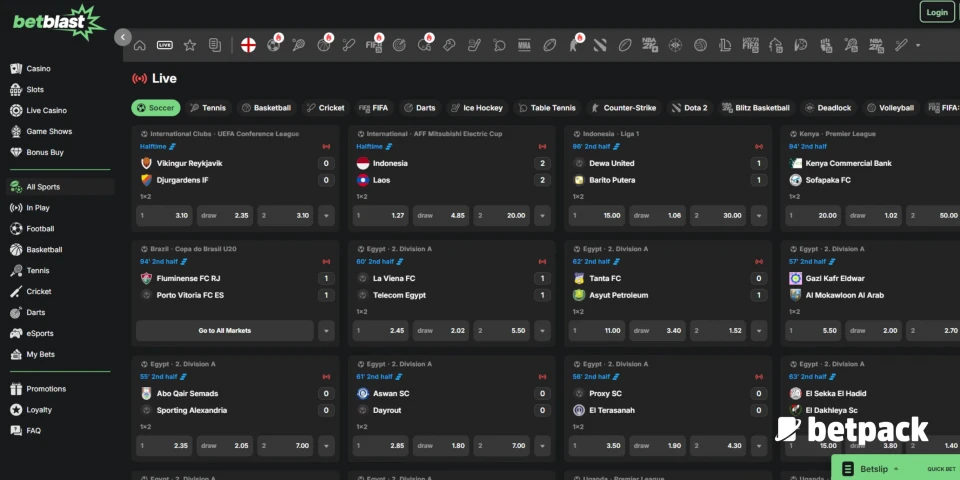Open My Bets in the sidebar
Screen dimensions: 960x480
(x=40, y=354)
